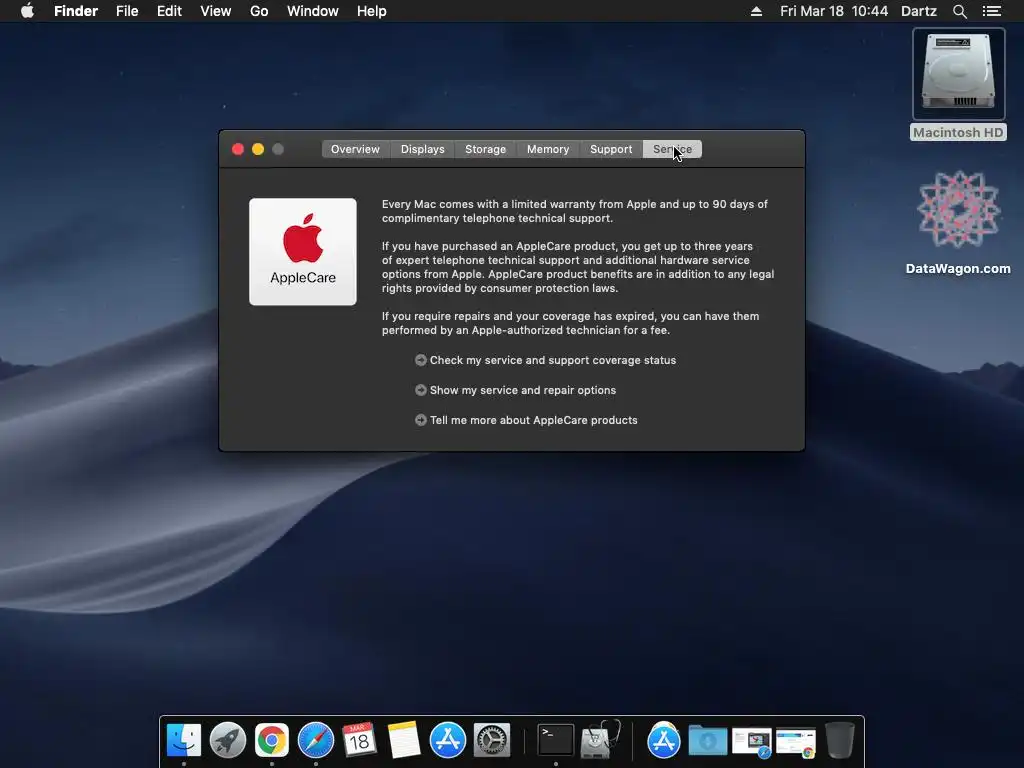This screenshot has width=1024, height=768.
Task: Open Notification Center list icon
Action: coord(992,11)
